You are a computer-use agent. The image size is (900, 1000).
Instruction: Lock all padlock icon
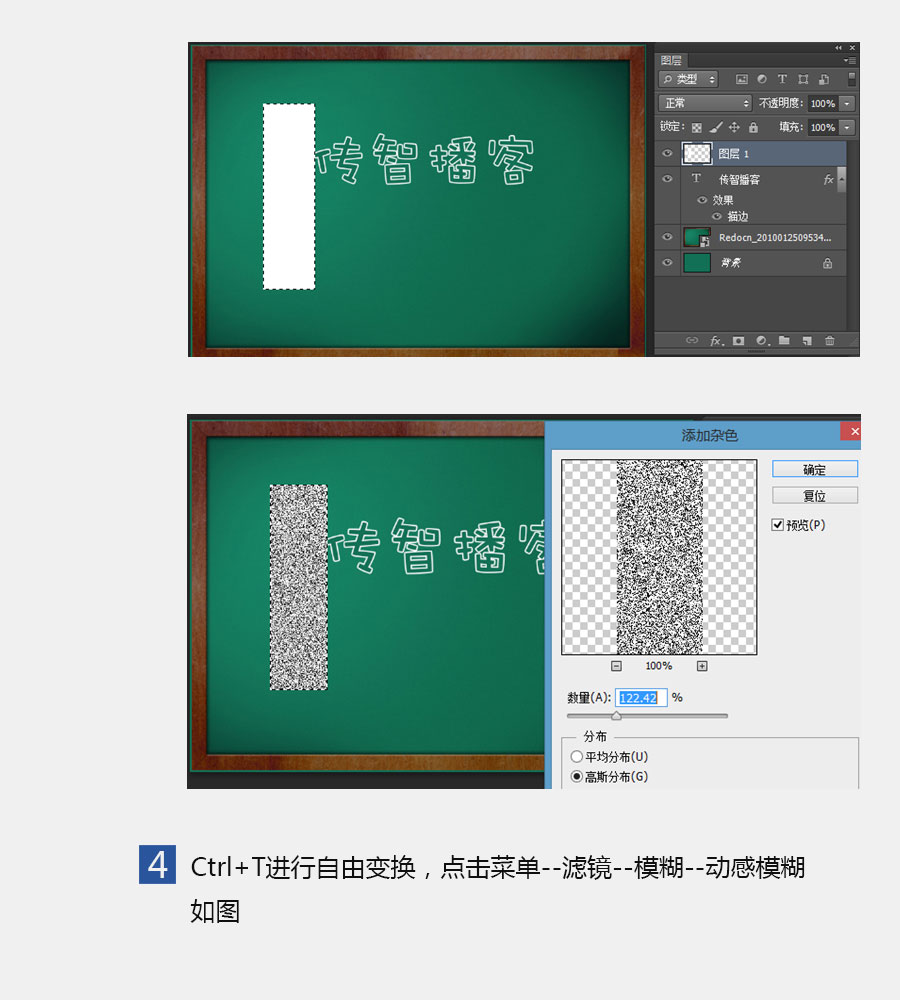[753, 128]
